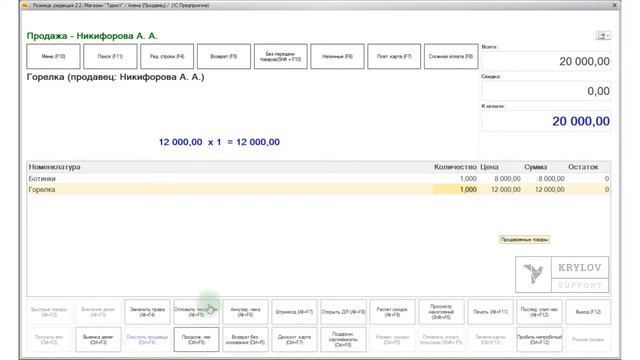The width and height of the screenshot is (640, 360).
Task: Click Открыть ДЯ (Alt+F8) button
Action: (343, 312)
